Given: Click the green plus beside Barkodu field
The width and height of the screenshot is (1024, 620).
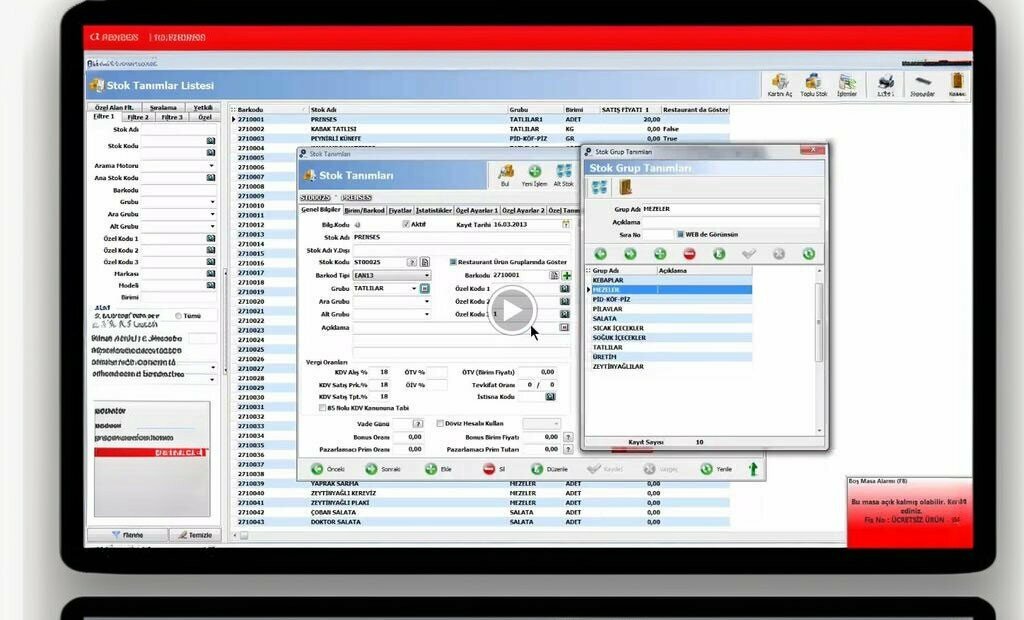Looking at the screenshot, I should pos(567,275).
